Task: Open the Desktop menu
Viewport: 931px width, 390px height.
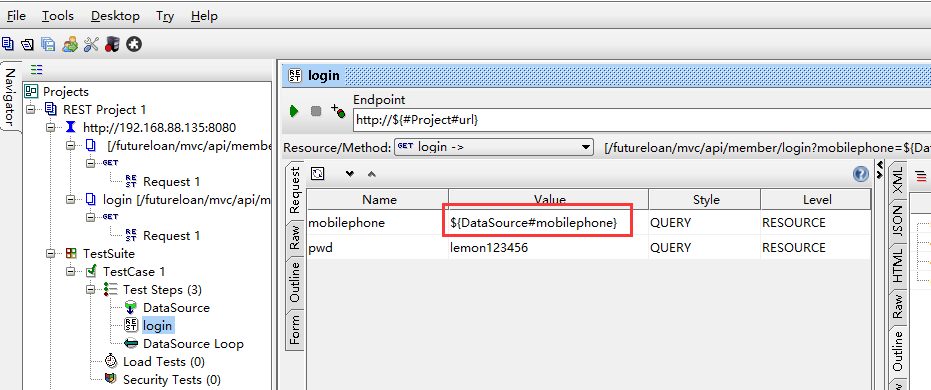Action: pyautogui.click(x=115, y=16)
